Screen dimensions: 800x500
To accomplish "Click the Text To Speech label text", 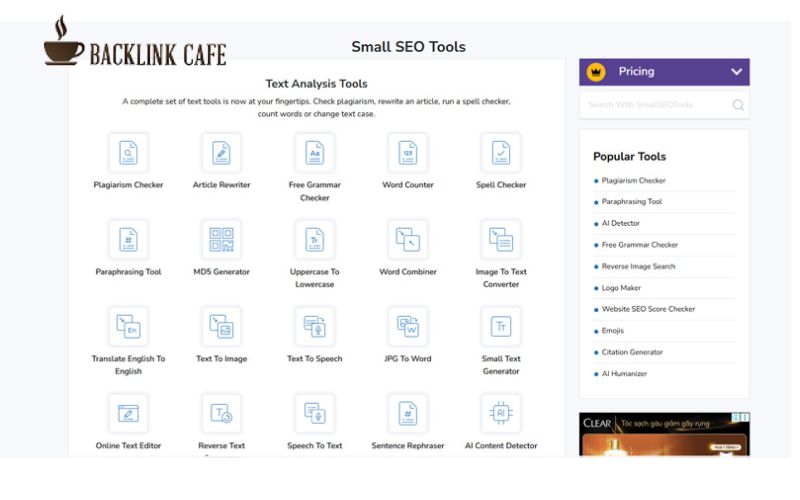I will pos(315,359).
